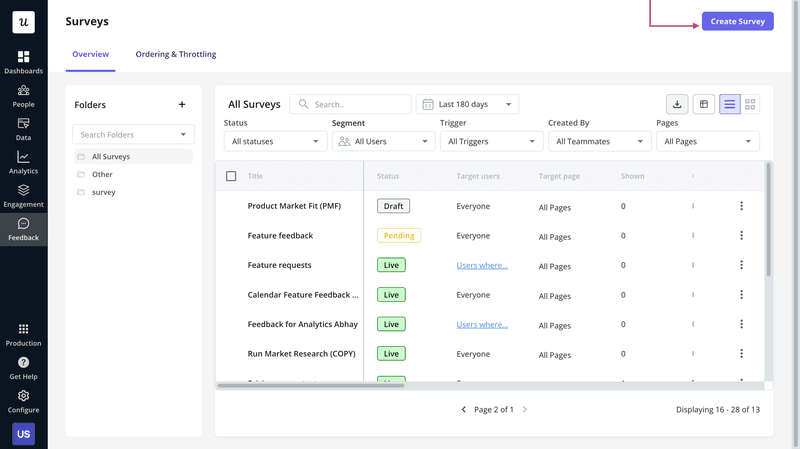This screenshot has width=800, height=449.
Task: Expand the Status filter dropdown
Action: coord(275,142)
